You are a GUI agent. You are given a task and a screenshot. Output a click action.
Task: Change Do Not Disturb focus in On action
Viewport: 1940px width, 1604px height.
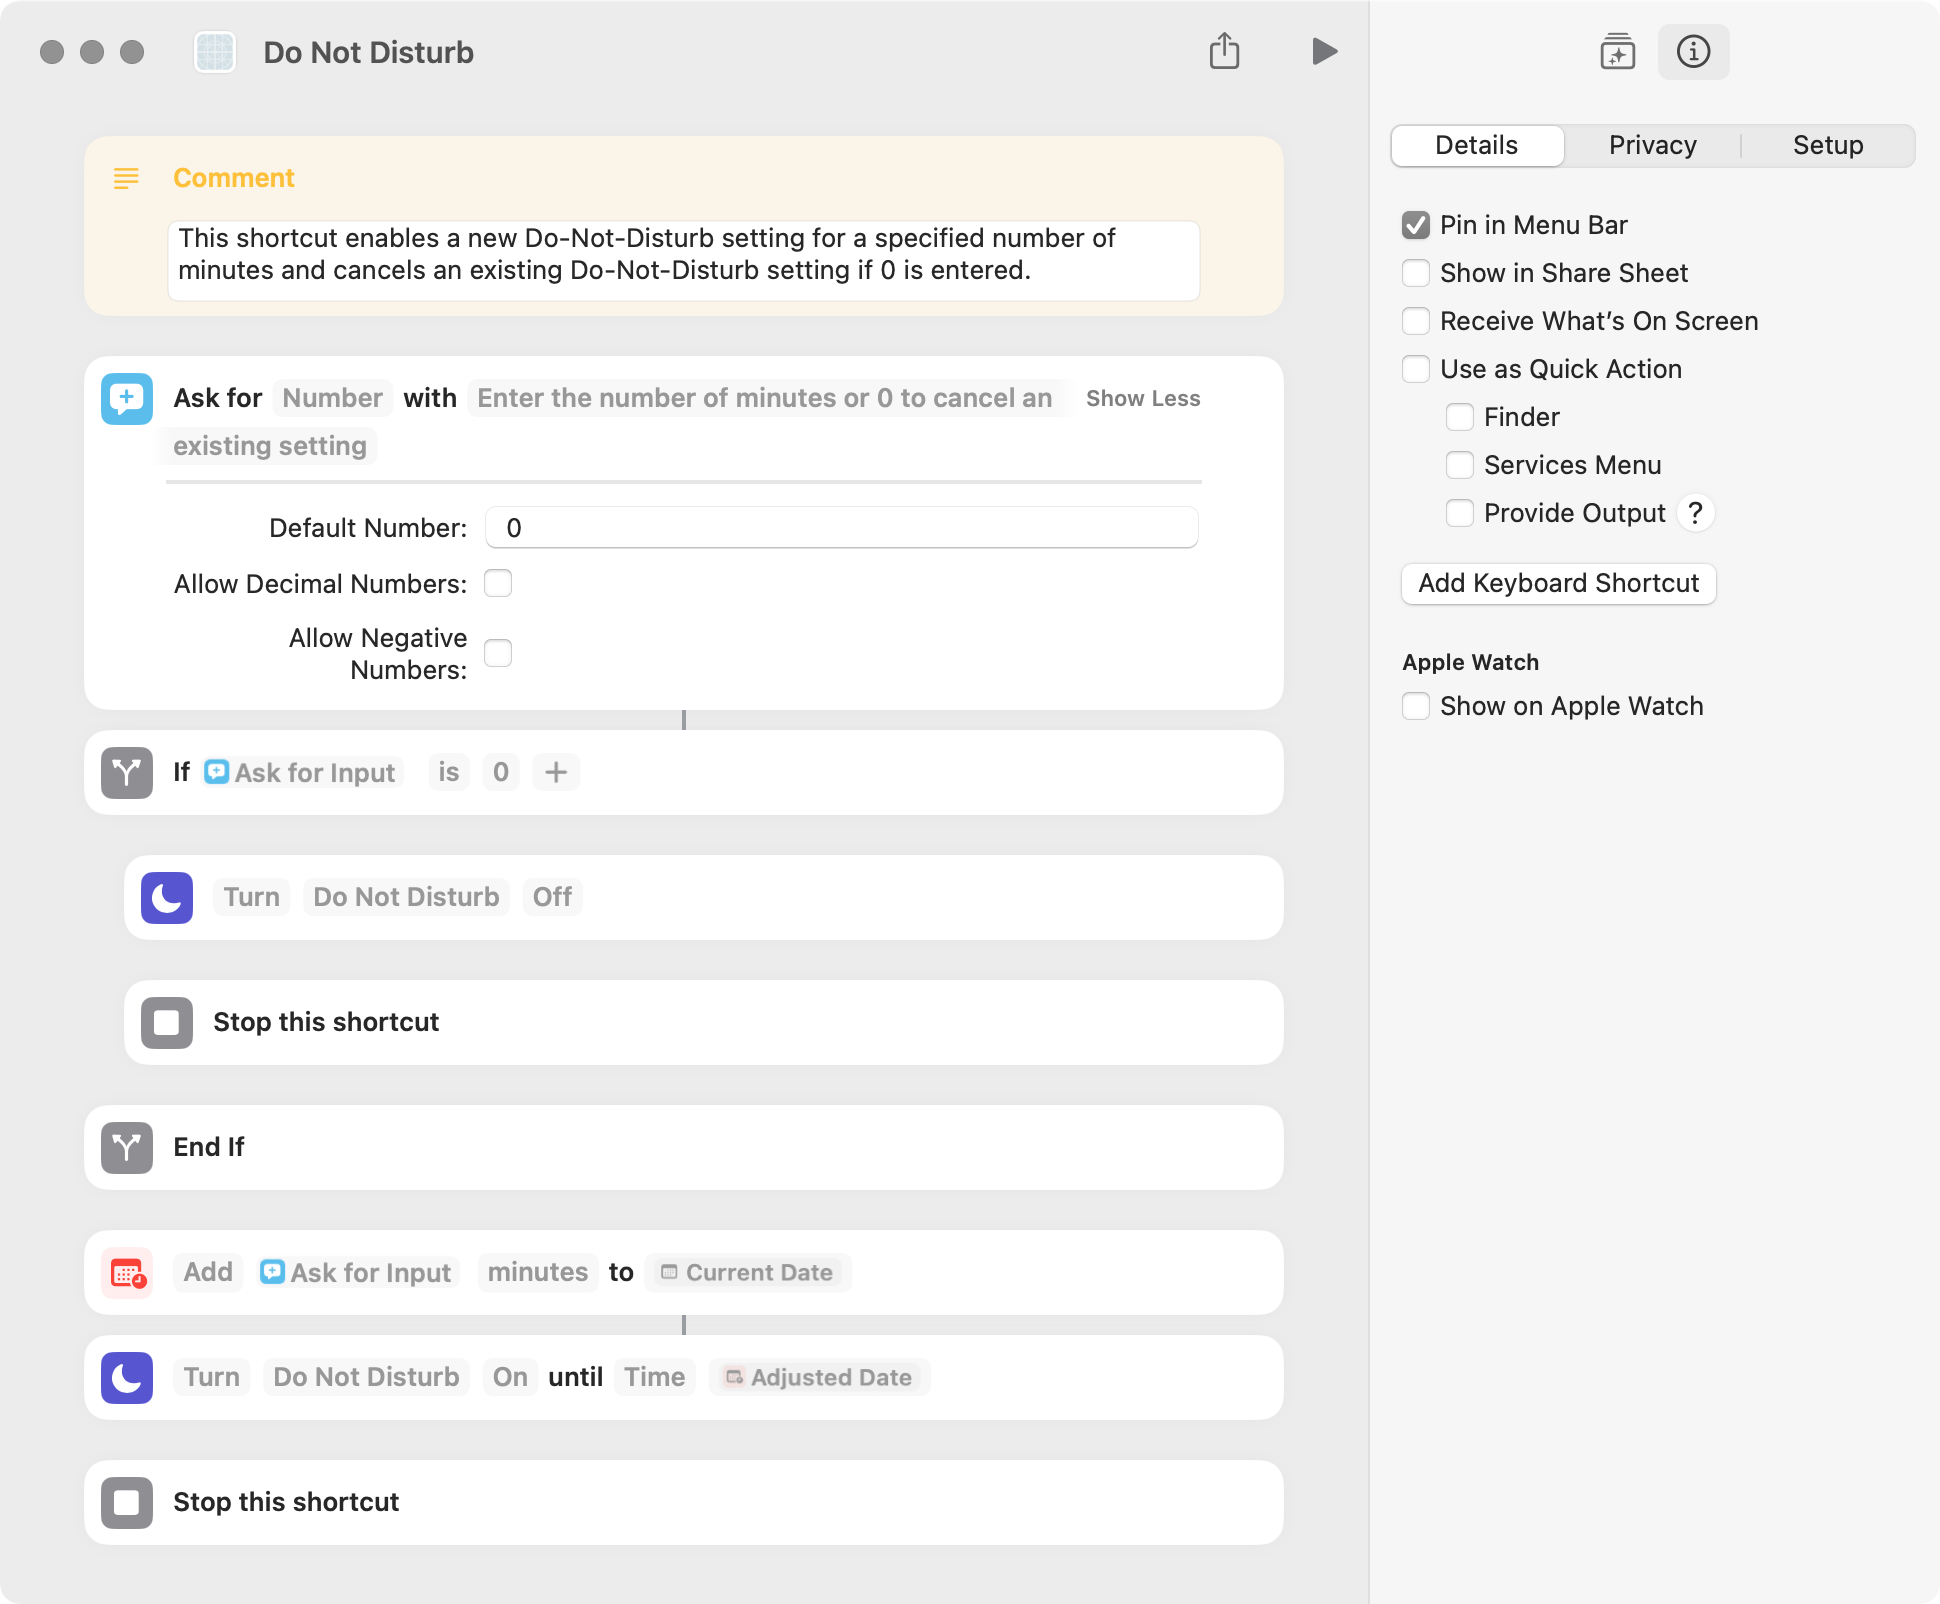[366, 1377]
